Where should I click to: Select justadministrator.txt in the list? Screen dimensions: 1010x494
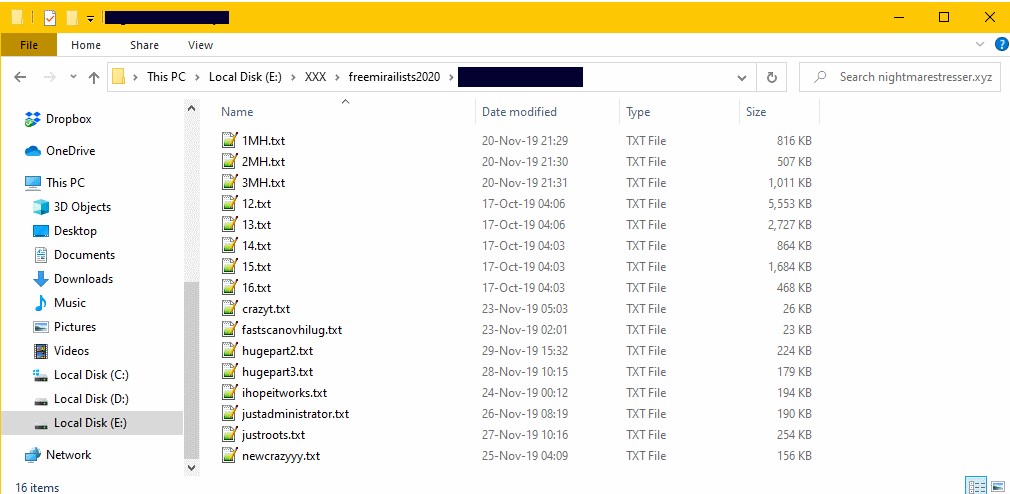pyautogui.click(x=296, y=414)
